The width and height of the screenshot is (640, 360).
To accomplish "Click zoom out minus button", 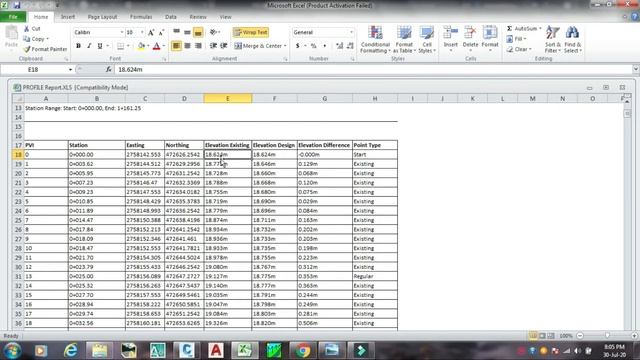I will 580,336.
